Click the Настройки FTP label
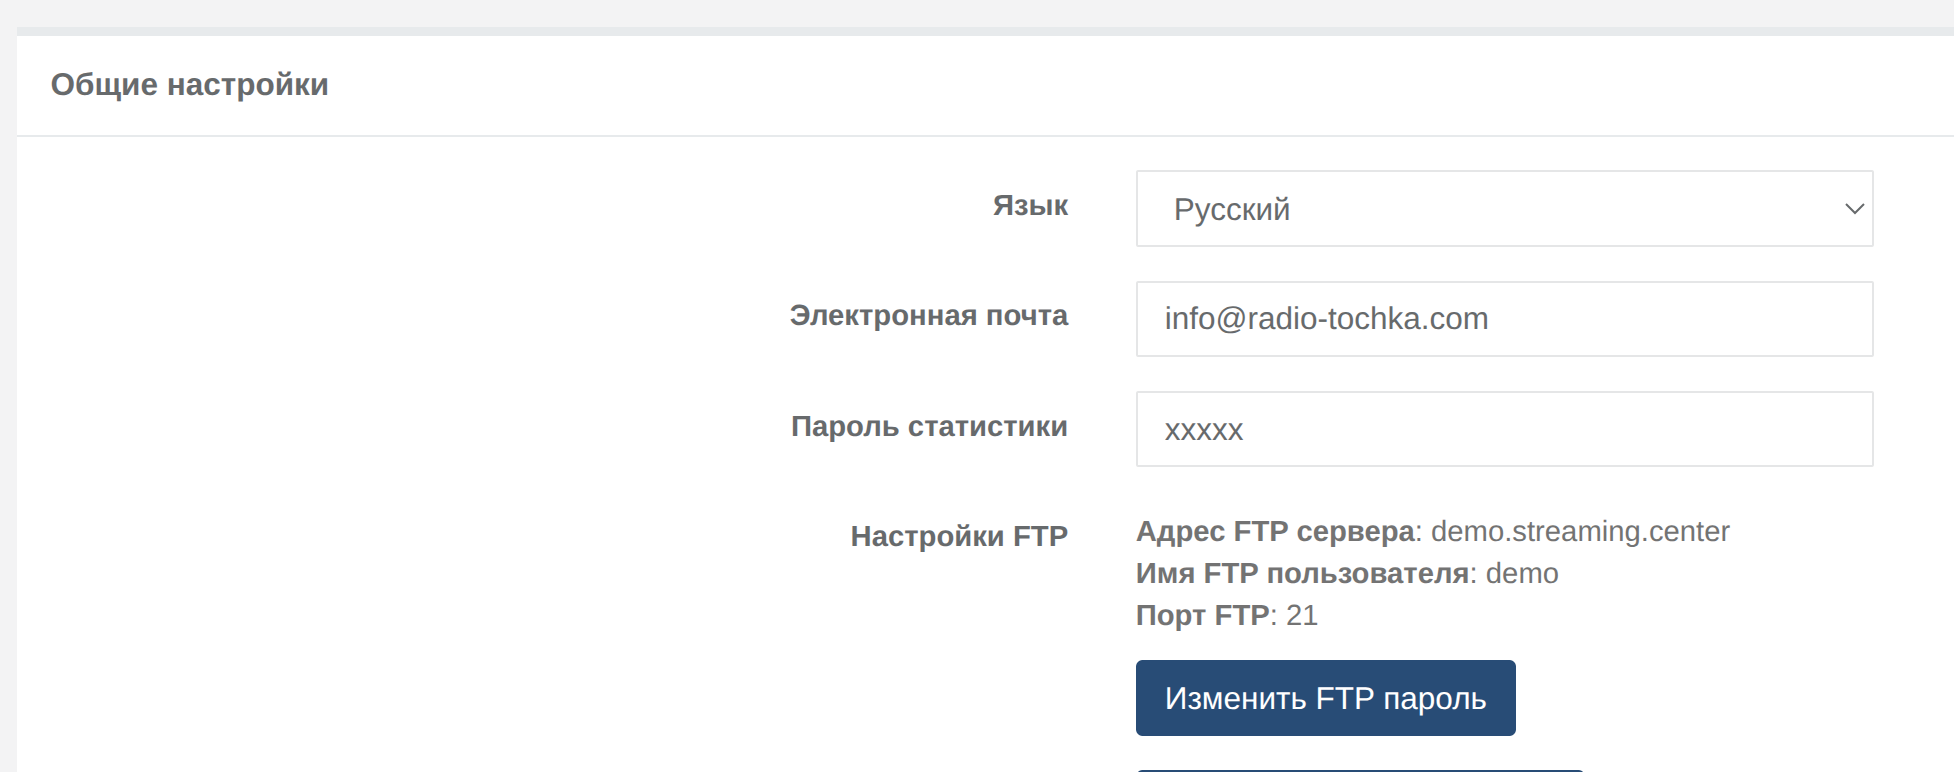This screenshot has height=772, width=1954. 959,537
